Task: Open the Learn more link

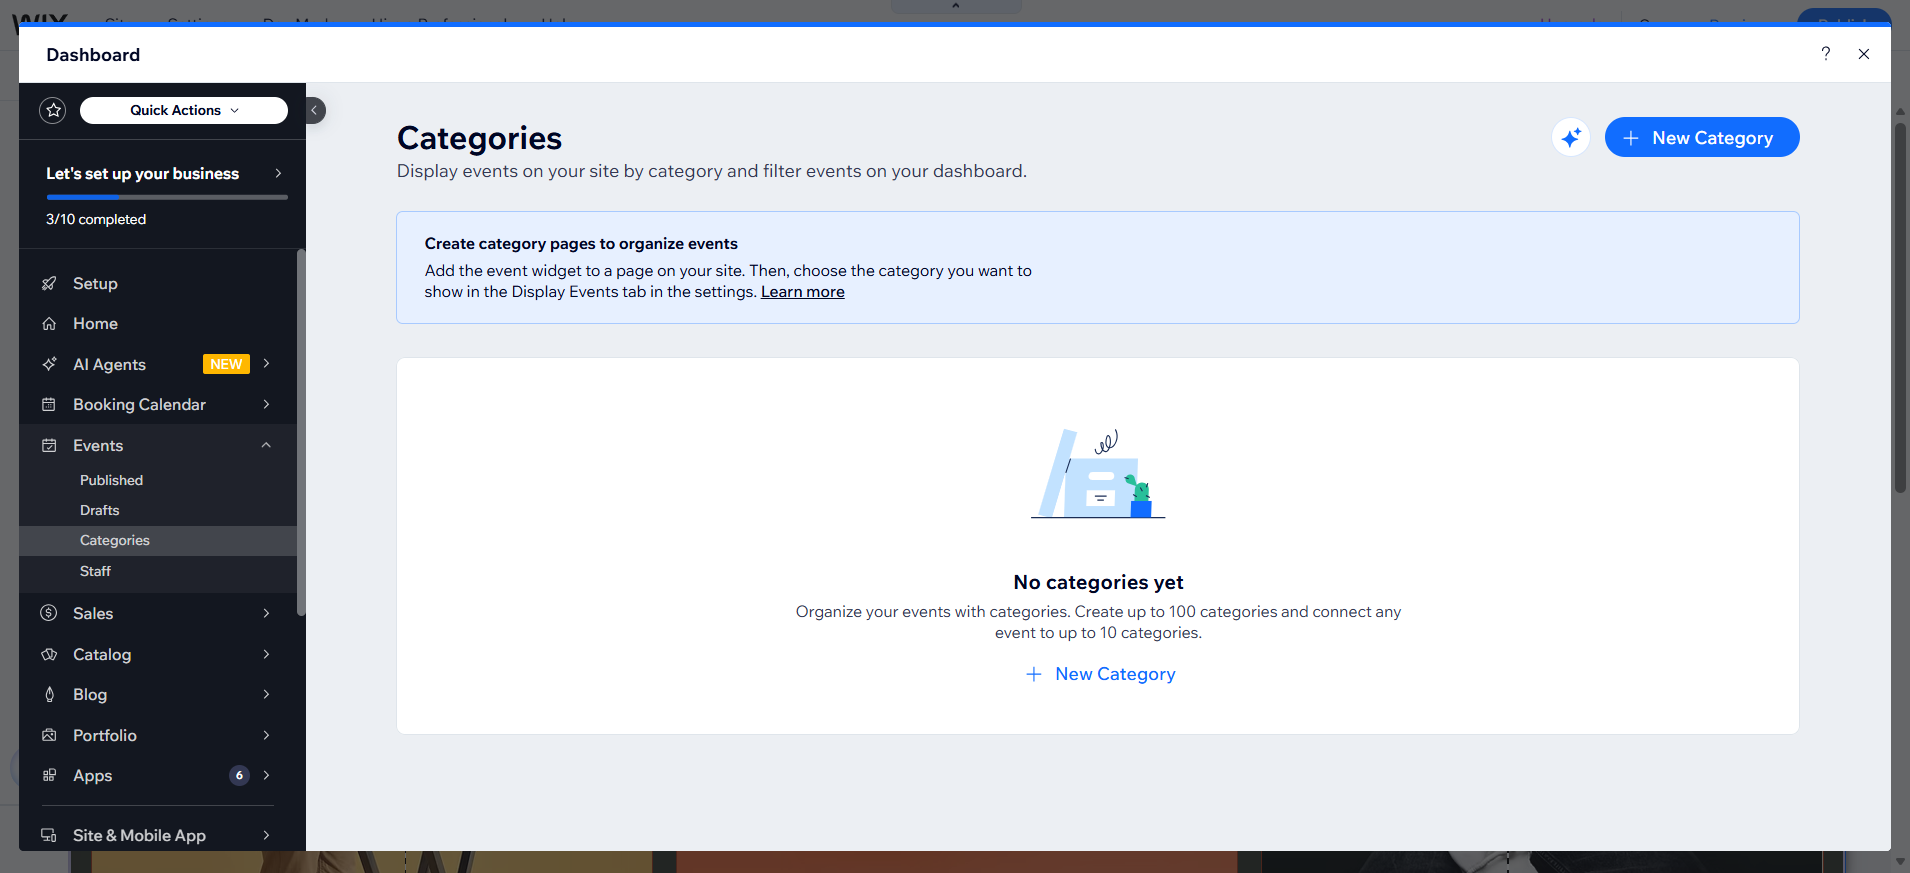Action: [803, 292]
